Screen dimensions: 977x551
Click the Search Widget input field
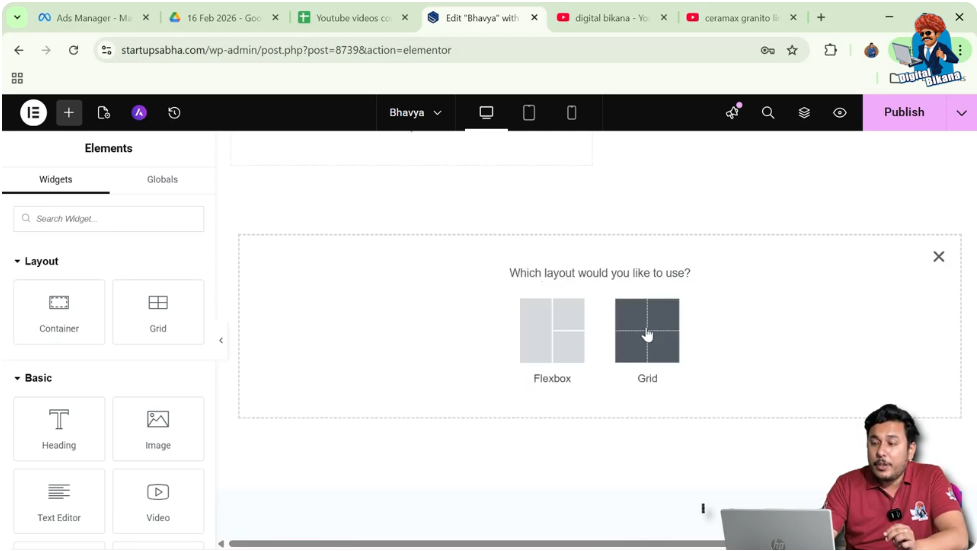pos(109,219)
